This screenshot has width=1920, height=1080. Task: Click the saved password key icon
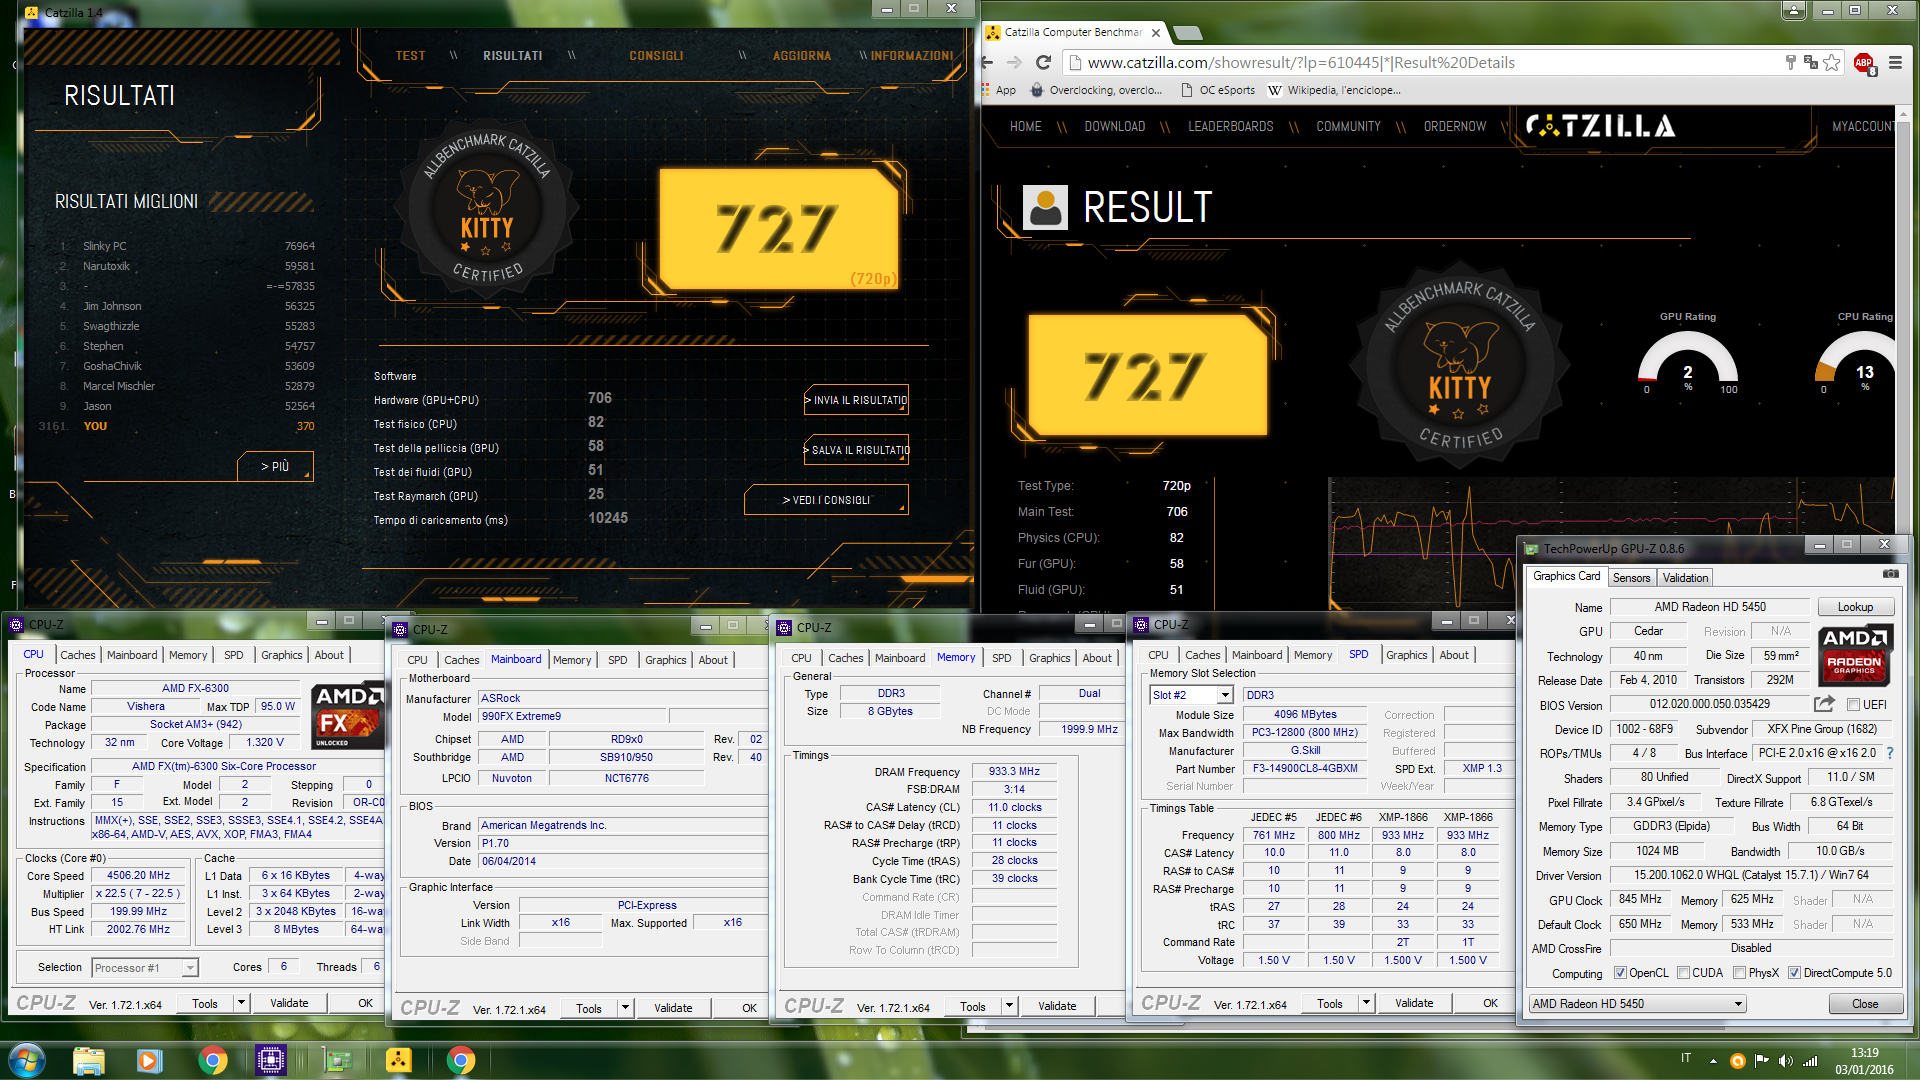point(1790,62)
